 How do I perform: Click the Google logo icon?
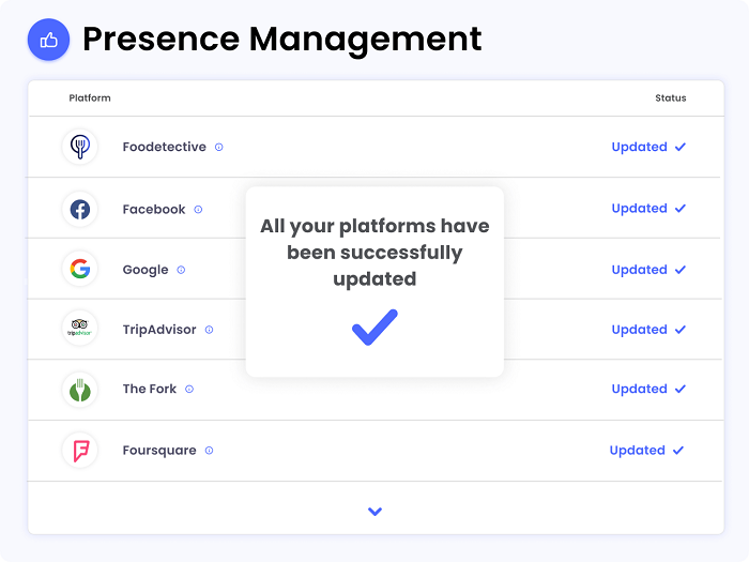80,269
